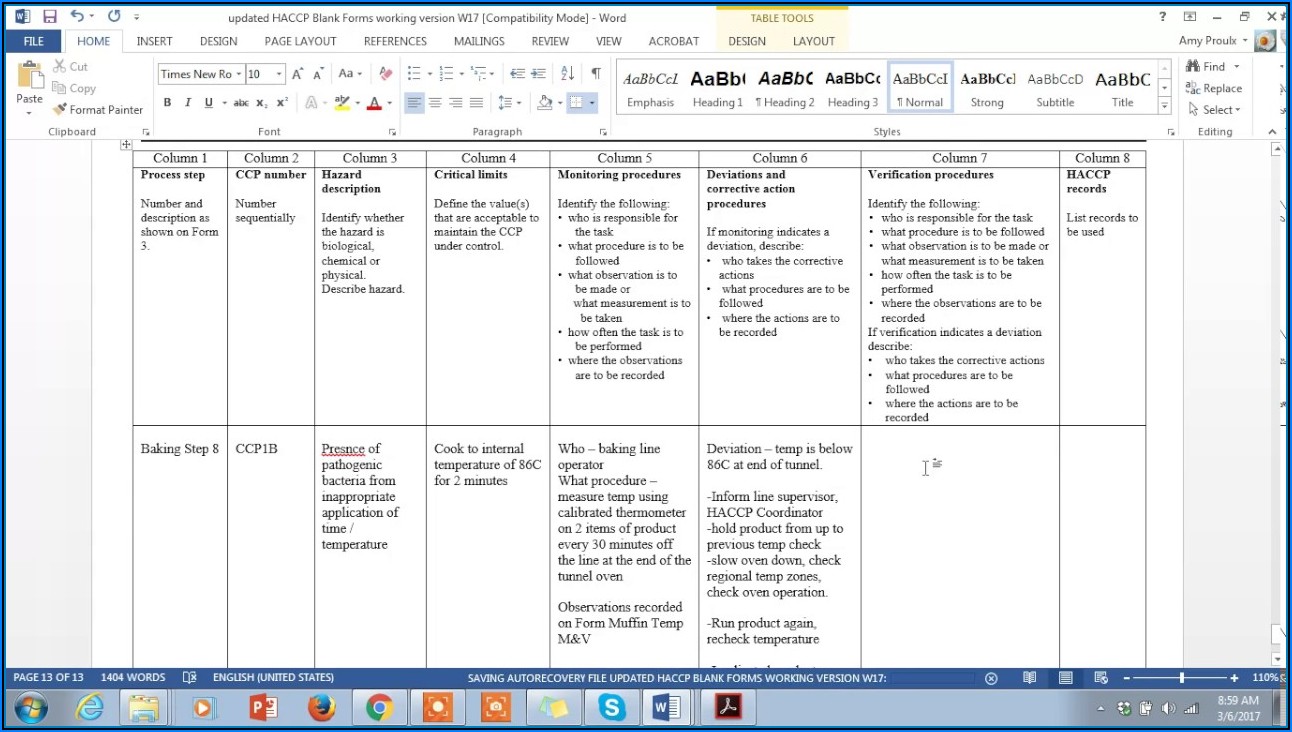Open the Table Tools LAYOUT tab
Viewport: 1292px width, 732px height.
pyautogui.click(x=814, y=41)
